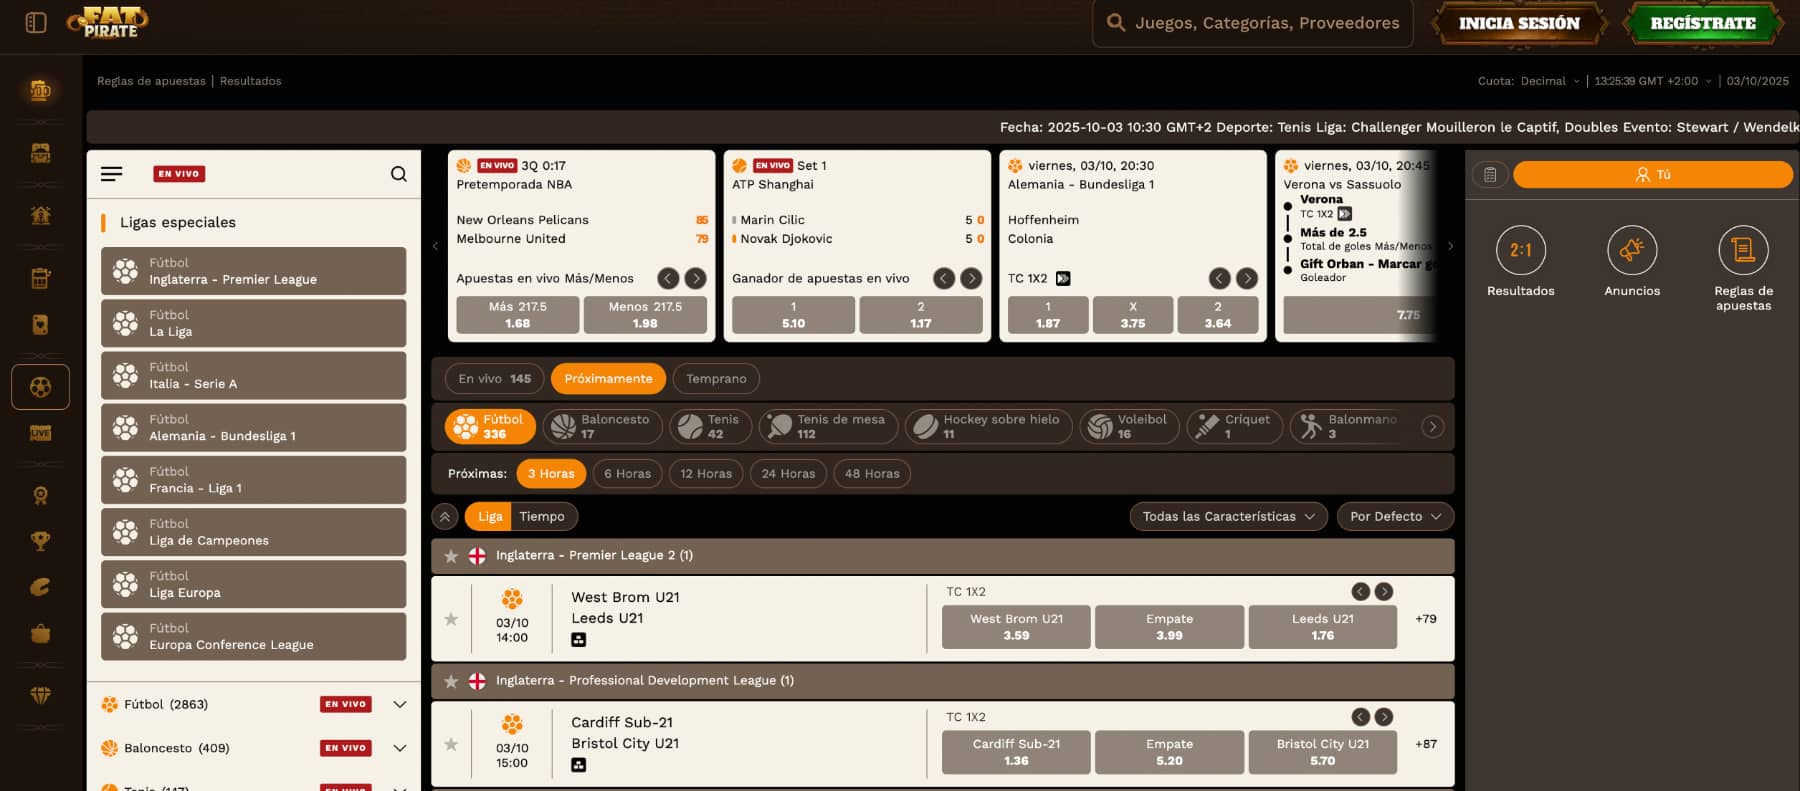Open the LIVE icon in sidebar
The image size is (1800, 791).
point(40,433)
